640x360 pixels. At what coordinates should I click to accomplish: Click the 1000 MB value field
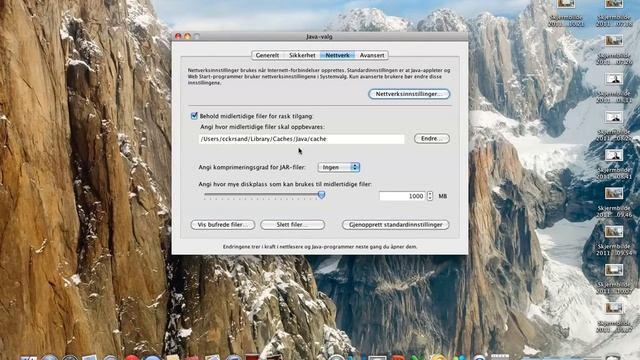tap(402, 196)
